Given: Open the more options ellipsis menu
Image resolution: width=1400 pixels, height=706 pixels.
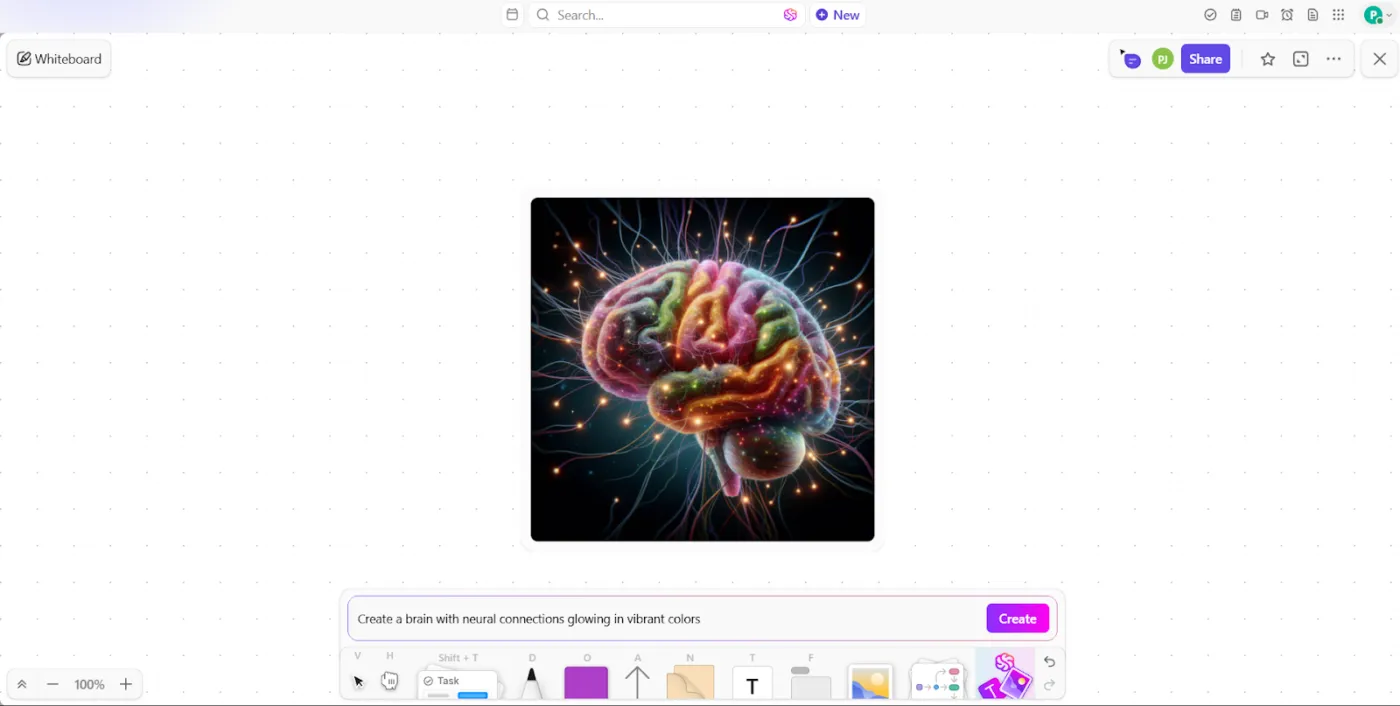Looking at the screenshot, I should point(1334,59).
